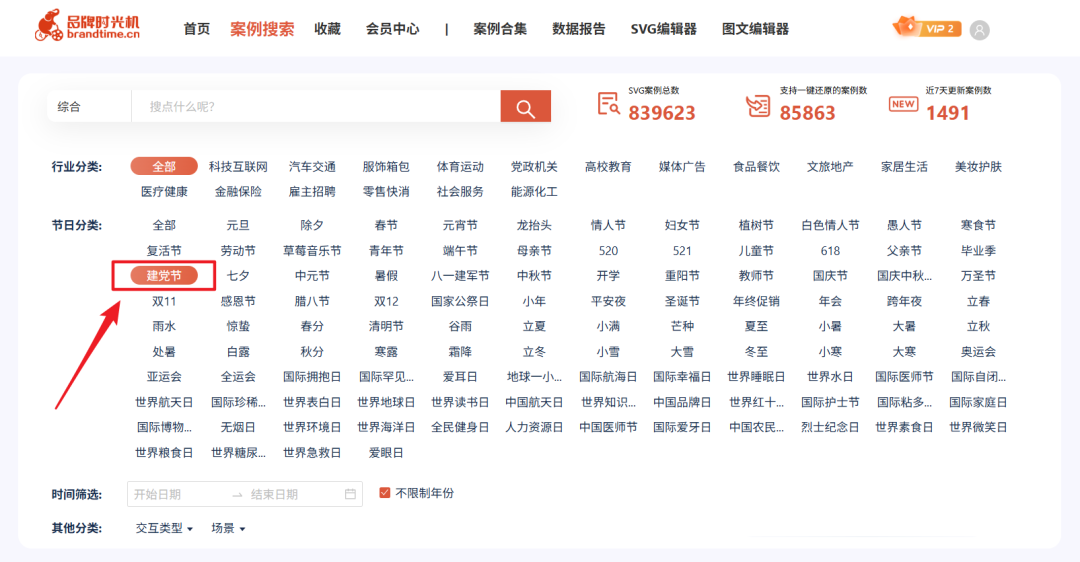Choose the 元旦 holiday filter
Screen dimensions: 1080x562
[238, 225]
